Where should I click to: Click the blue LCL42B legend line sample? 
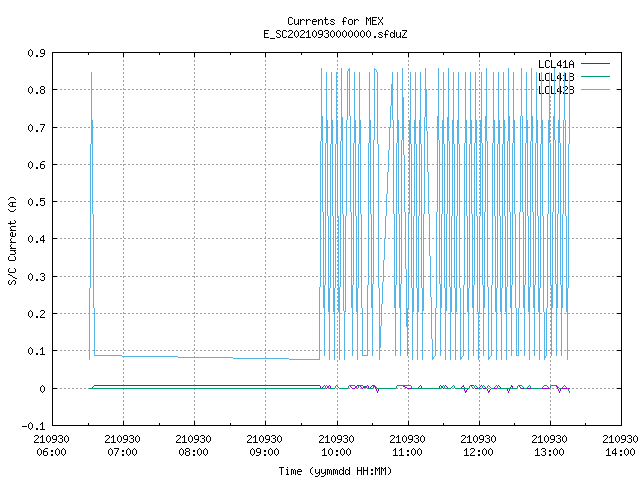[x=595, y=89]
